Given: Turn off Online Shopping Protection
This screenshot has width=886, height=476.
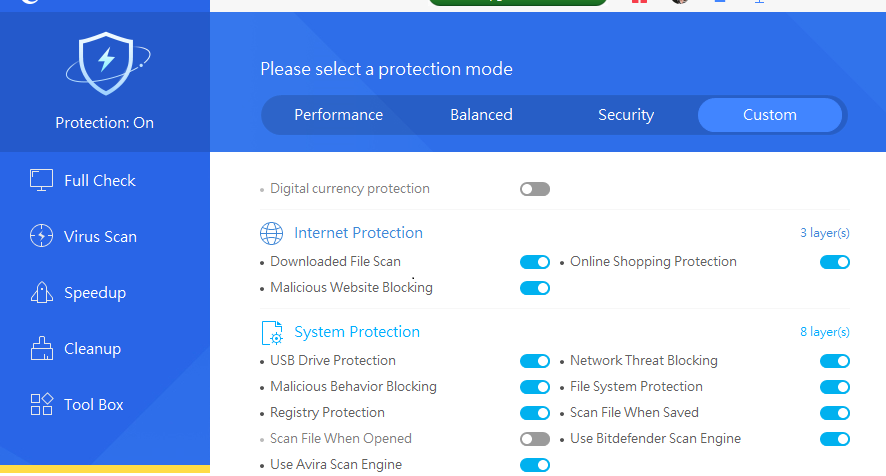Looking at the screenshot, I should [x=835, y=262].
